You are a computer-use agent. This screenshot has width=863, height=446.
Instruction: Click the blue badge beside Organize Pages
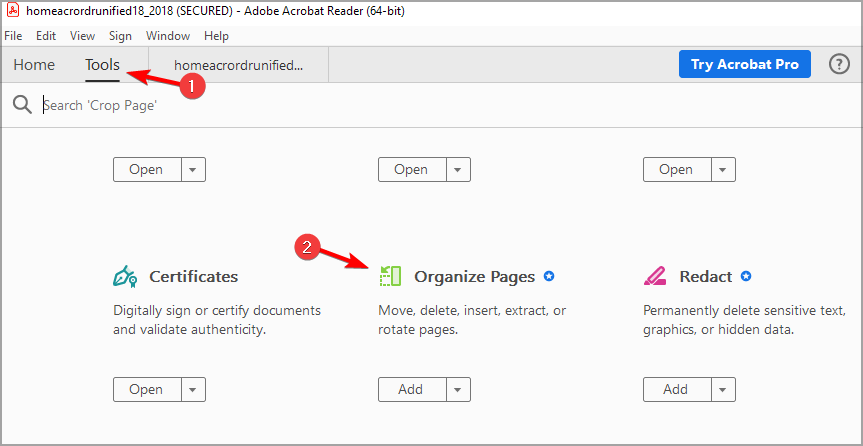pyautogui.click(x=549, y=276)
